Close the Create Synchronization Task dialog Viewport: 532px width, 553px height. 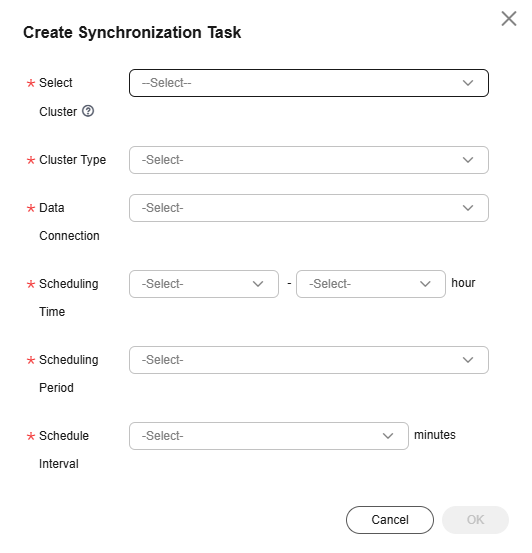coord(508,19)
